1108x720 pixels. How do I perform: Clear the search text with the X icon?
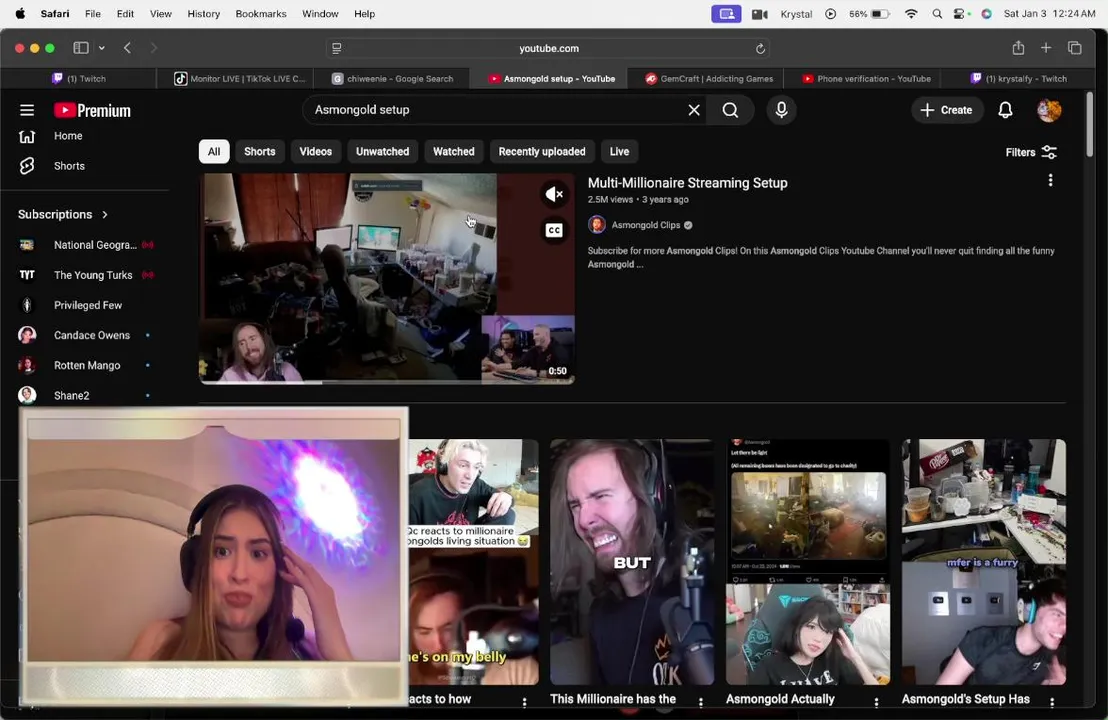(x=694, y=110)
